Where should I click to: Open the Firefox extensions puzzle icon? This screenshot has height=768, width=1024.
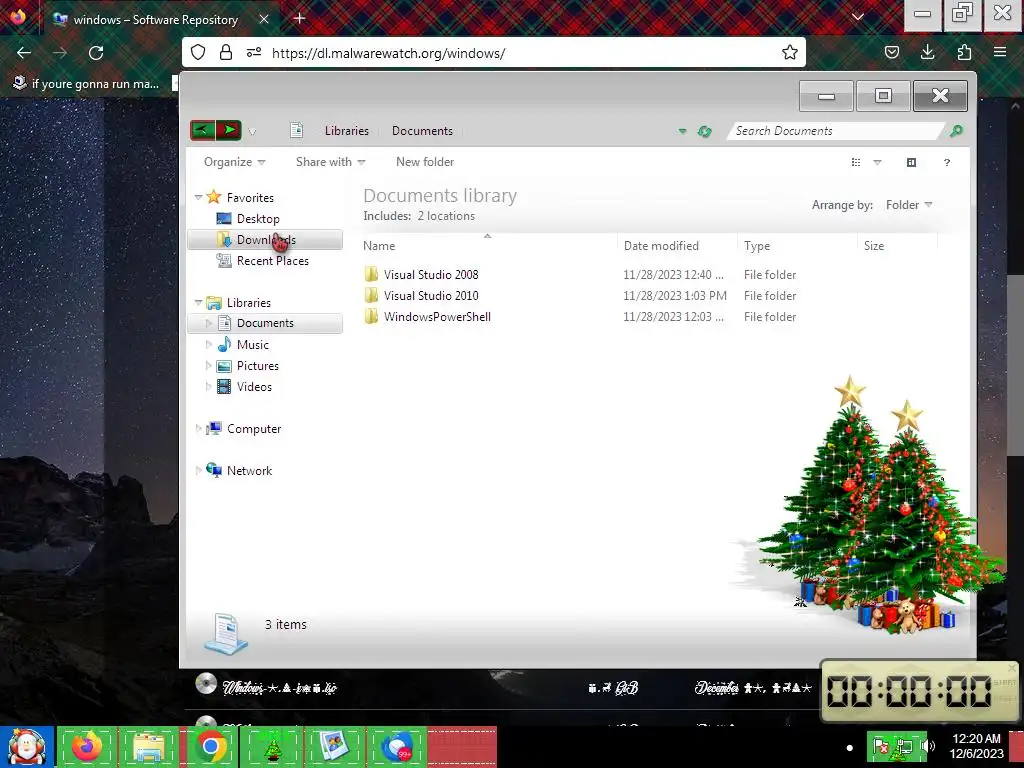tap(964, 52)
